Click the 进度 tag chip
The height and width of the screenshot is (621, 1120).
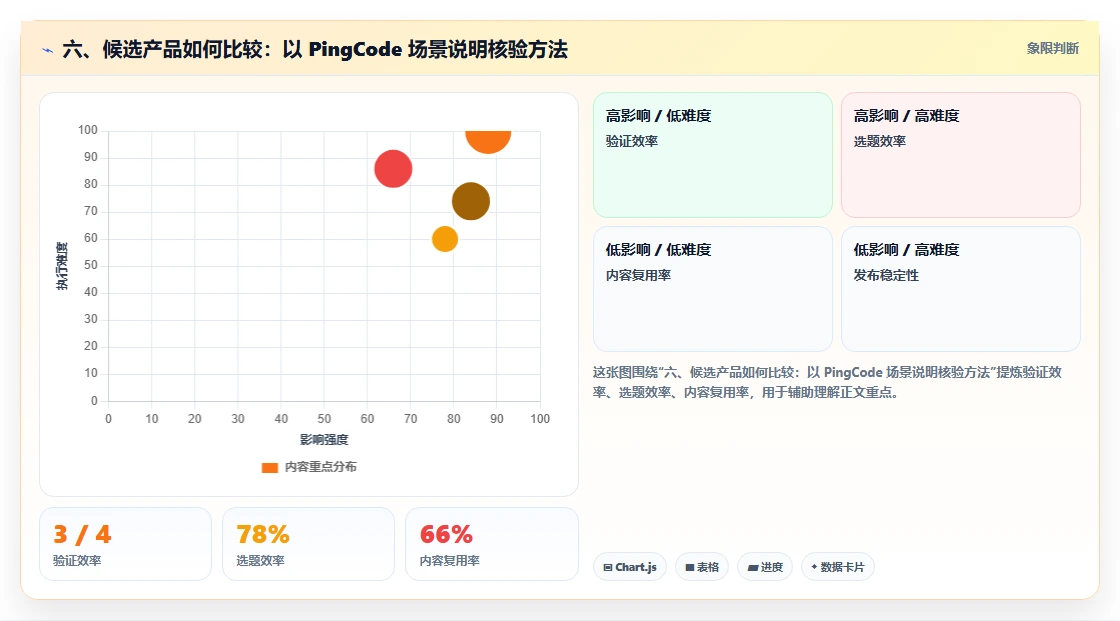coord(764,567)
